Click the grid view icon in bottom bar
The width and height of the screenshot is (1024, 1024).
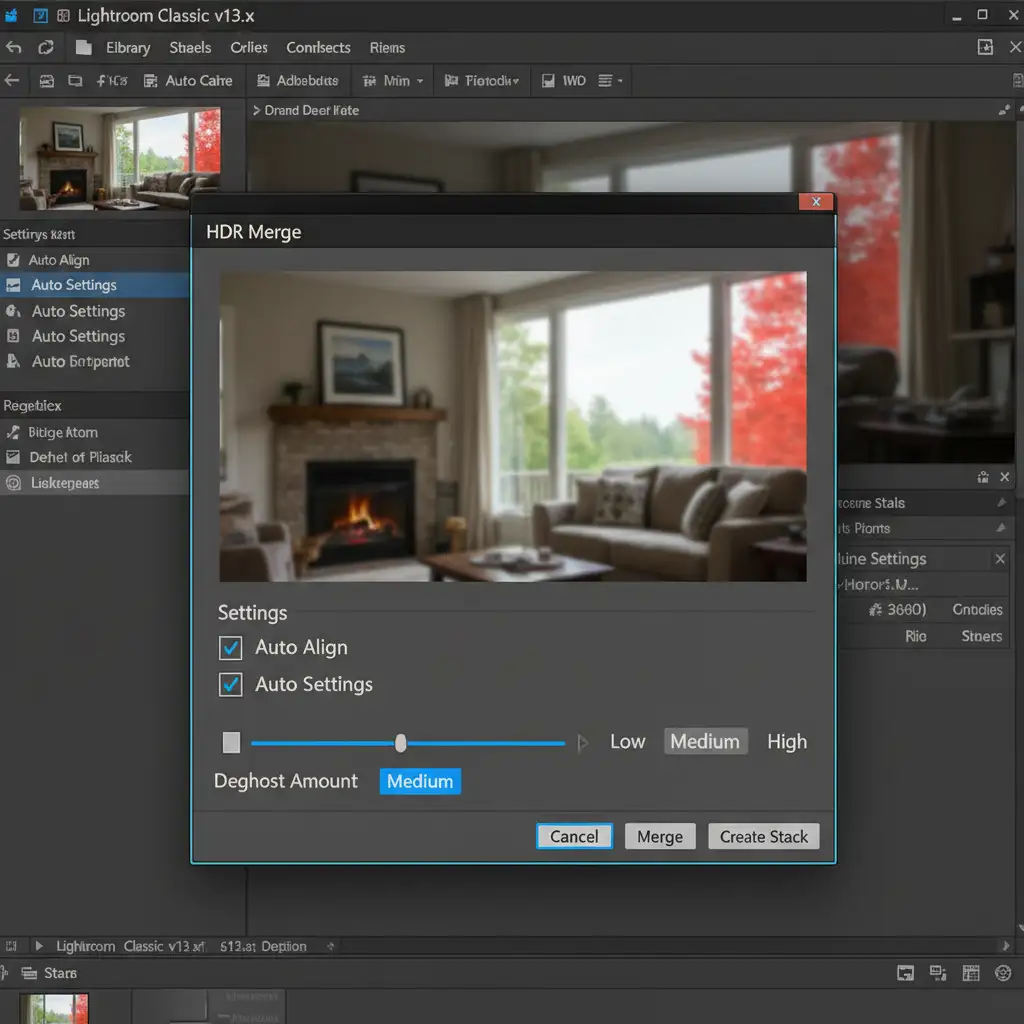[969, 972]
